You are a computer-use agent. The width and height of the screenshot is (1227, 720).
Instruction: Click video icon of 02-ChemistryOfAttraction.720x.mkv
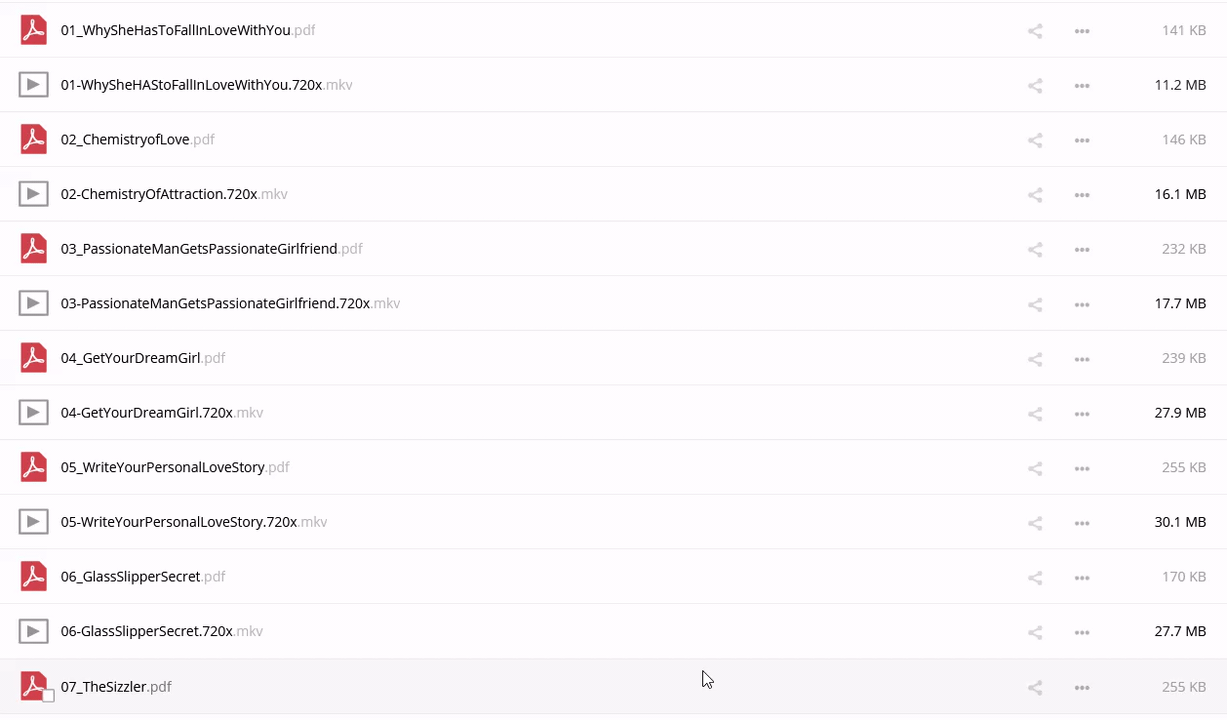[34, 194]
